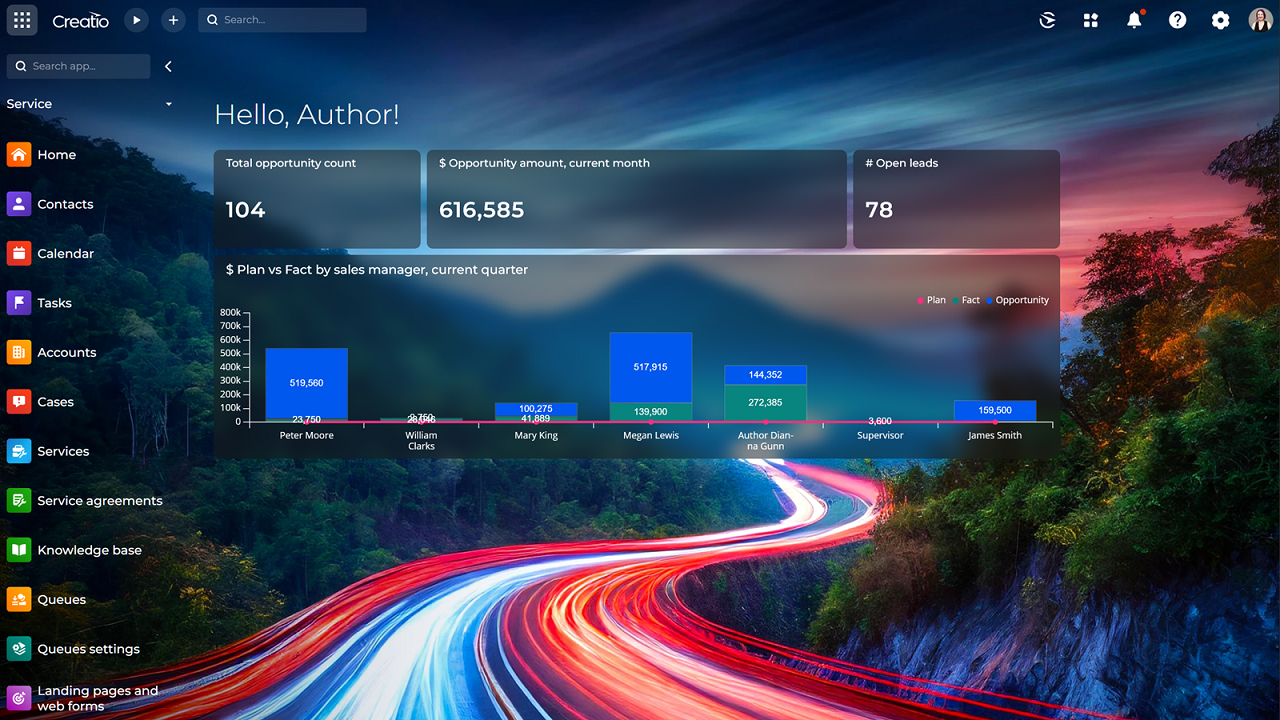This screenshot has width=1280, height=720.
Task: Open the Queues section label
Action: tap(62, 600)
